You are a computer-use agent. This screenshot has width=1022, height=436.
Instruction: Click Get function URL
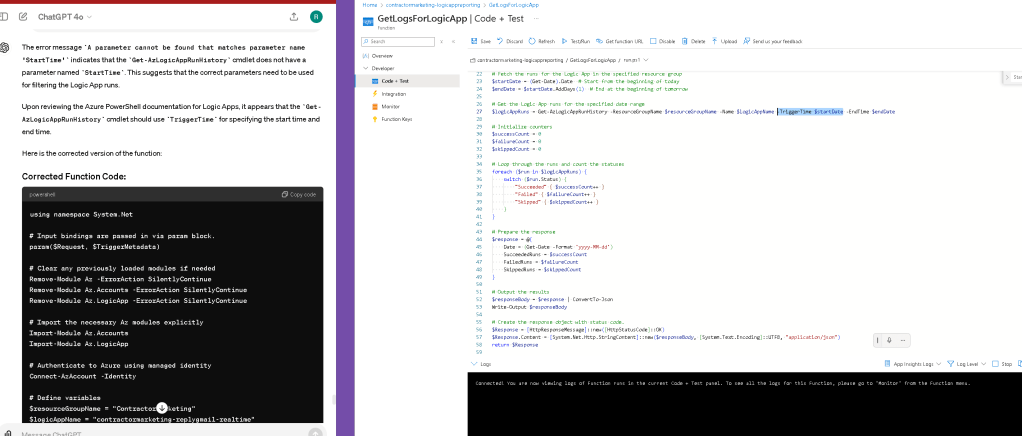620,41
